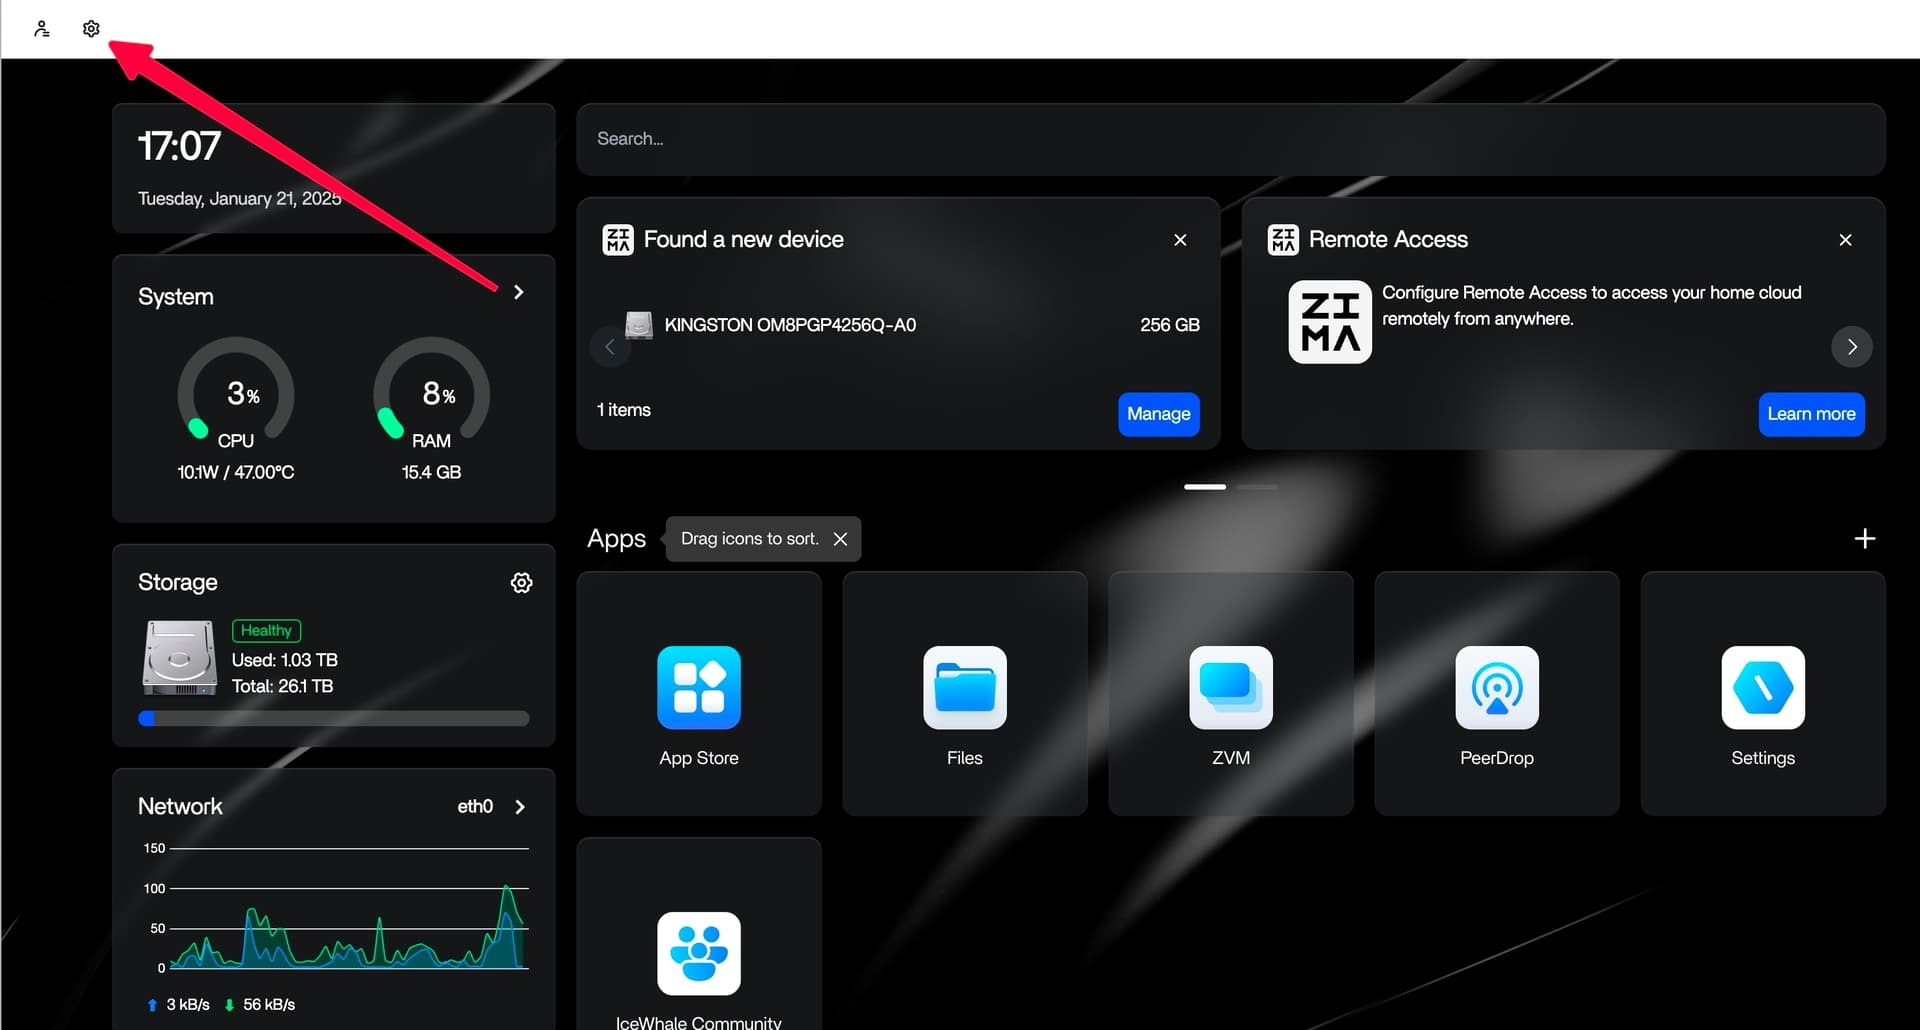Viewport: 1920px width, 1030px height.
Task: Launch the PeerDrop app
Action: (x=1496, y=688)
